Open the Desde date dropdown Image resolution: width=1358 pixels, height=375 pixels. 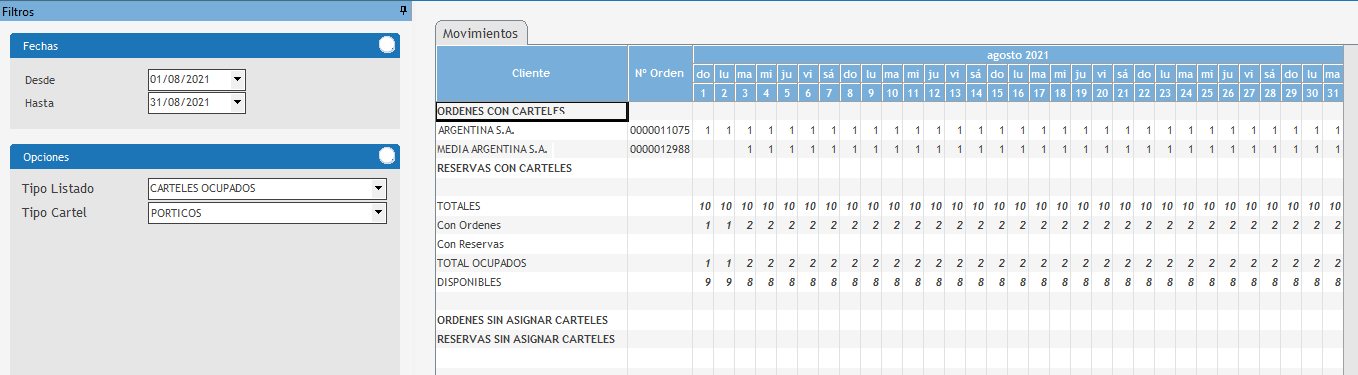[x=237, y=79]
